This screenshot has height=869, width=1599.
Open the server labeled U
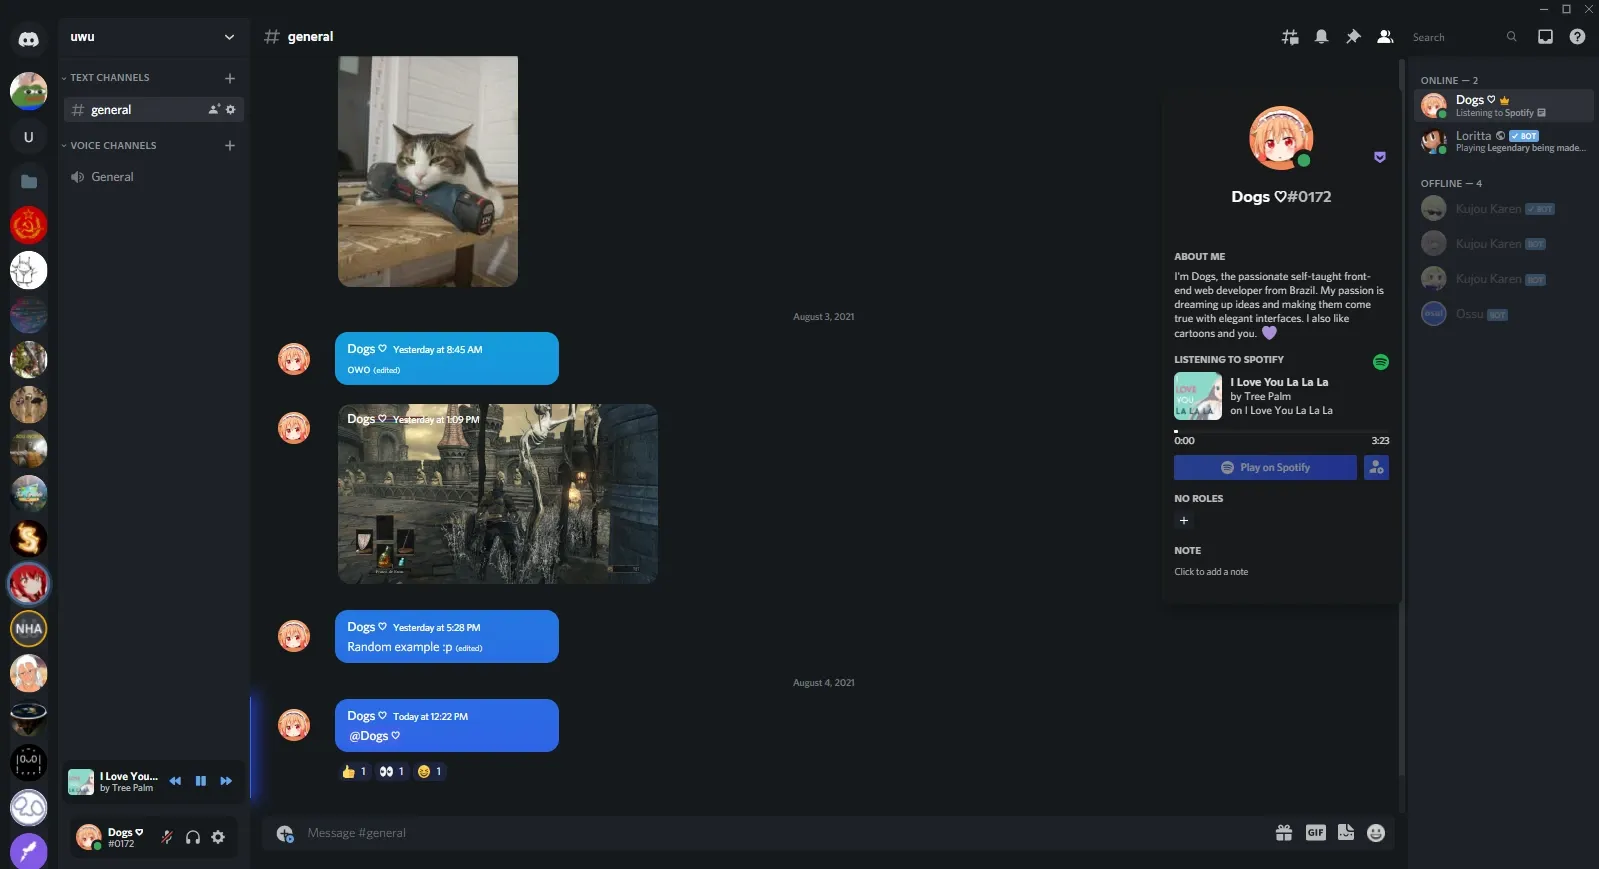(28, 137)
